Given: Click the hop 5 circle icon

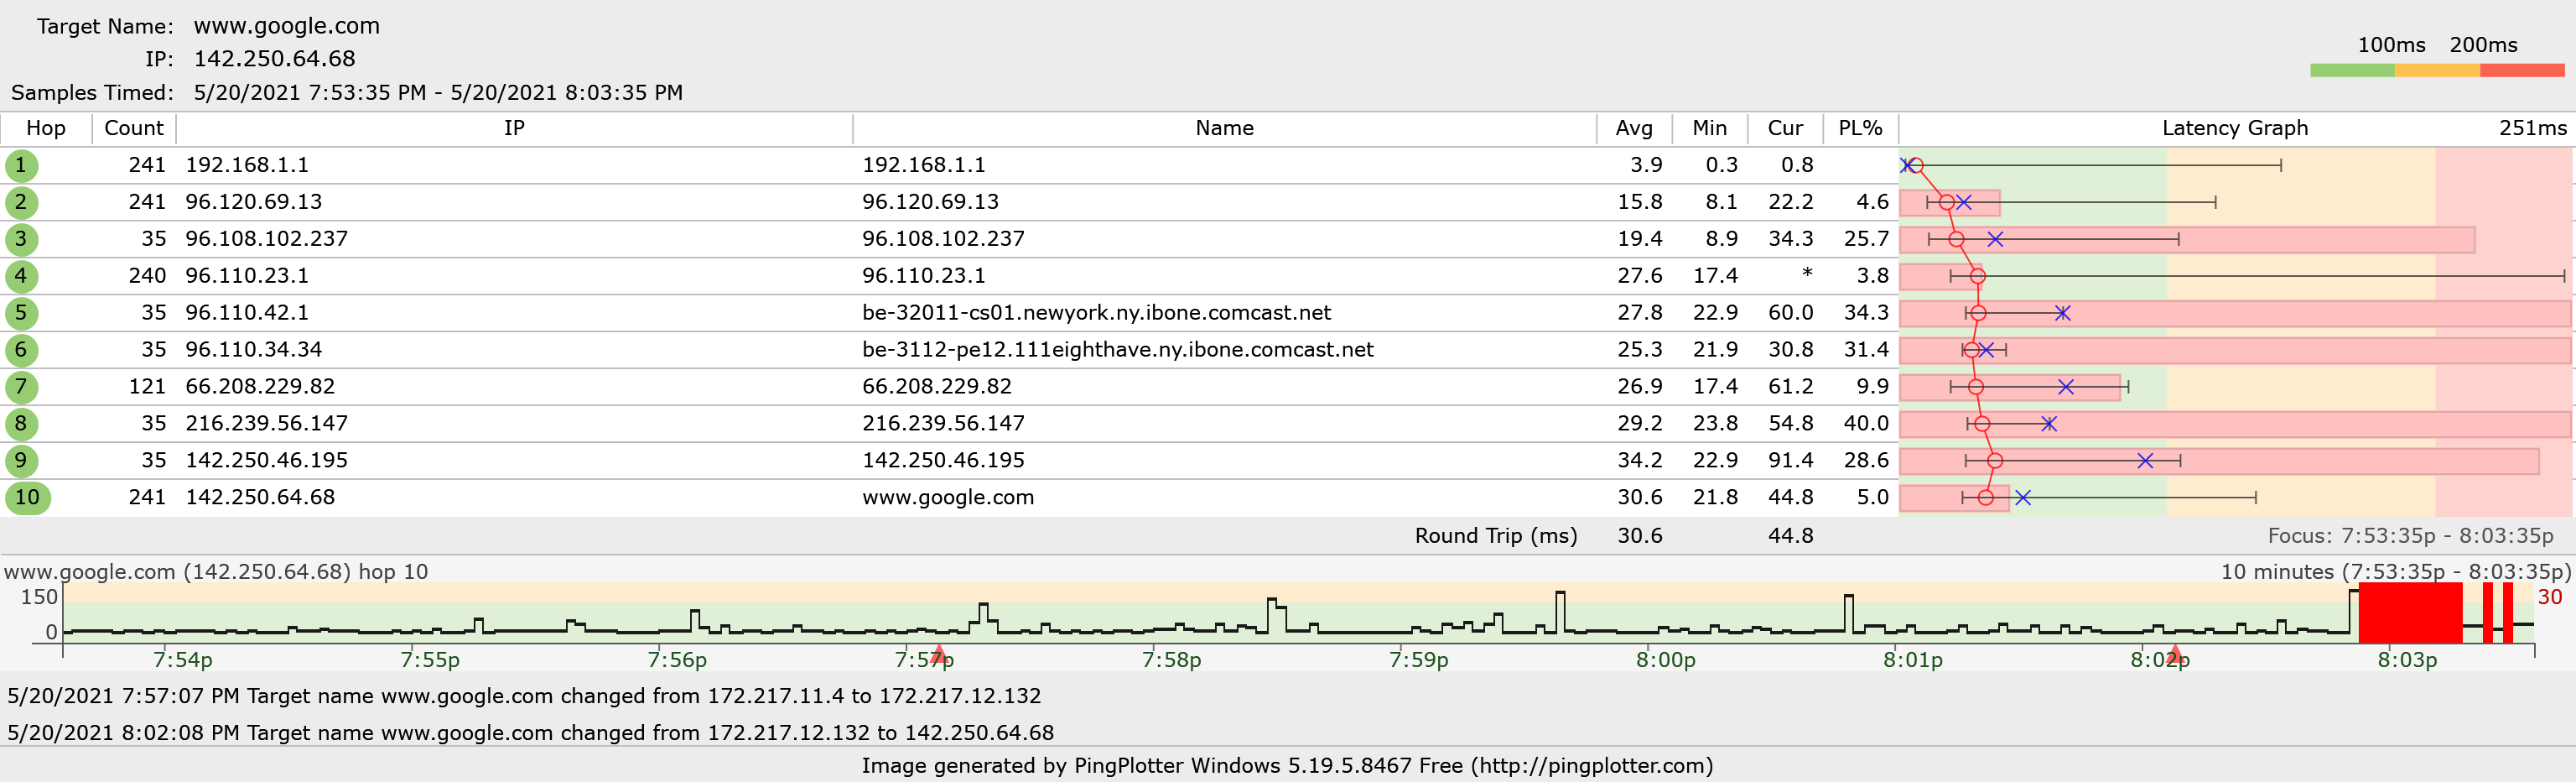Looking at the screenshot, I should [21, 313].
